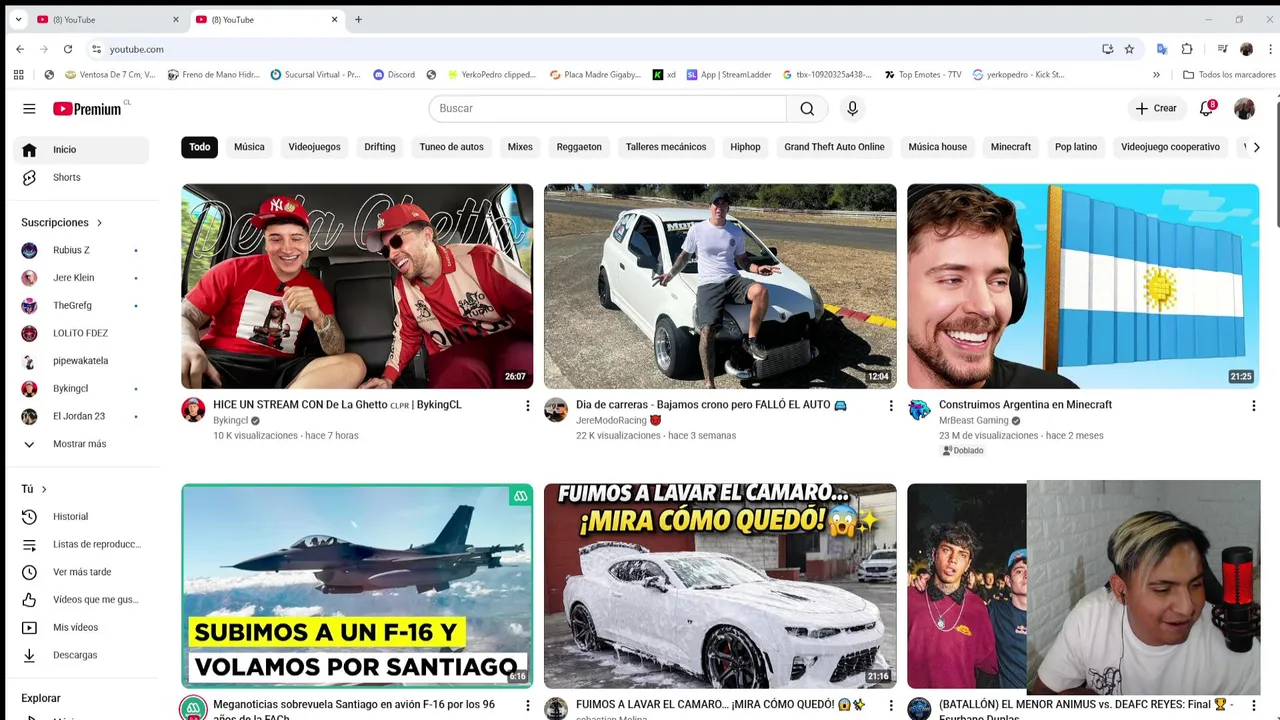Open options menu for BykingCL stream video
The width and height of the screenshot is (1280, 720).
[528, 405]
